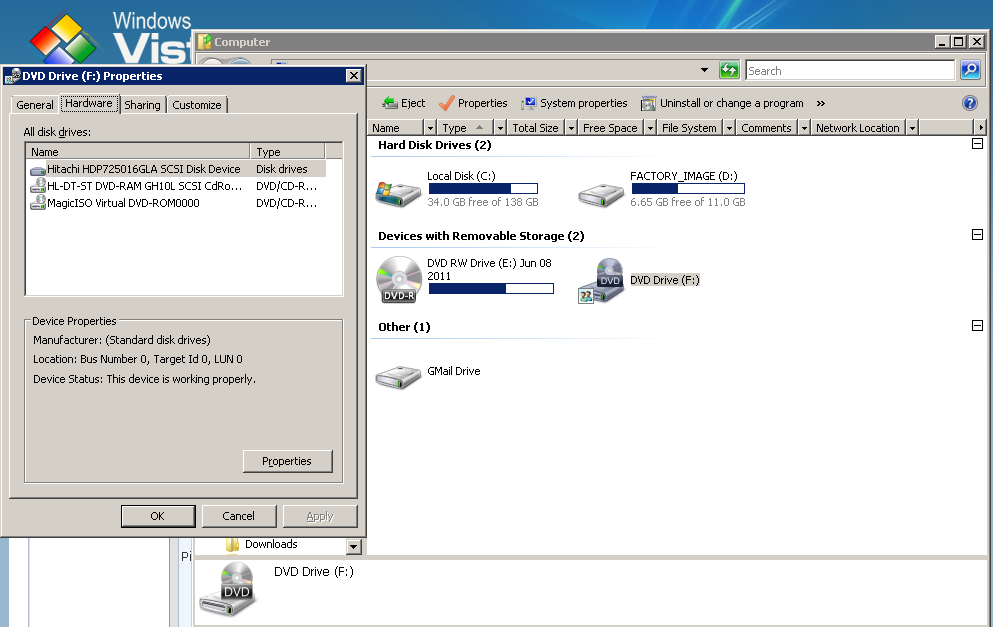Screen dimensions: 993x627
Task: Open the Comments column dropdown arrow
Action: pyautogui.click(x=804, y=128)
